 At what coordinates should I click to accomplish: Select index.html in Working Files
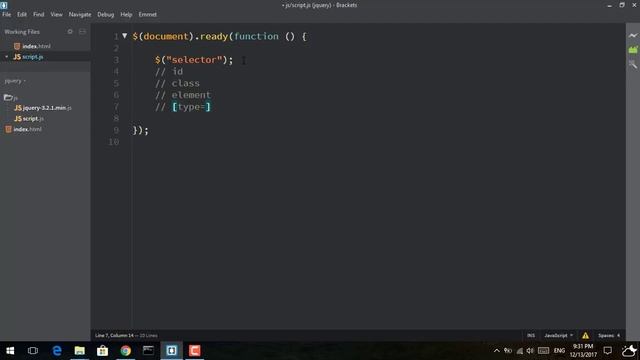tap(36, 46)
